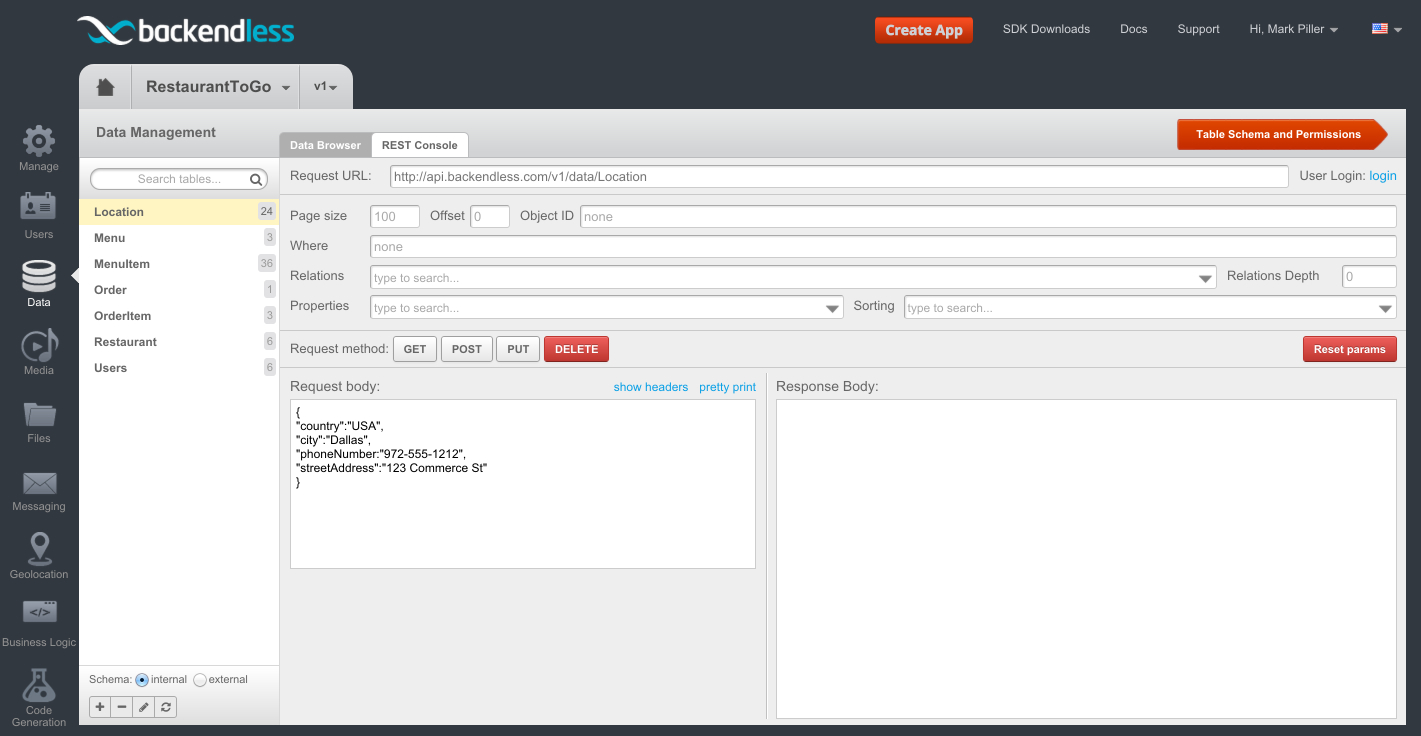Open RestaurantToGo app dropdown
Image resolution: width=1421 pixels, height=736 pixels.
pos(217,87)
